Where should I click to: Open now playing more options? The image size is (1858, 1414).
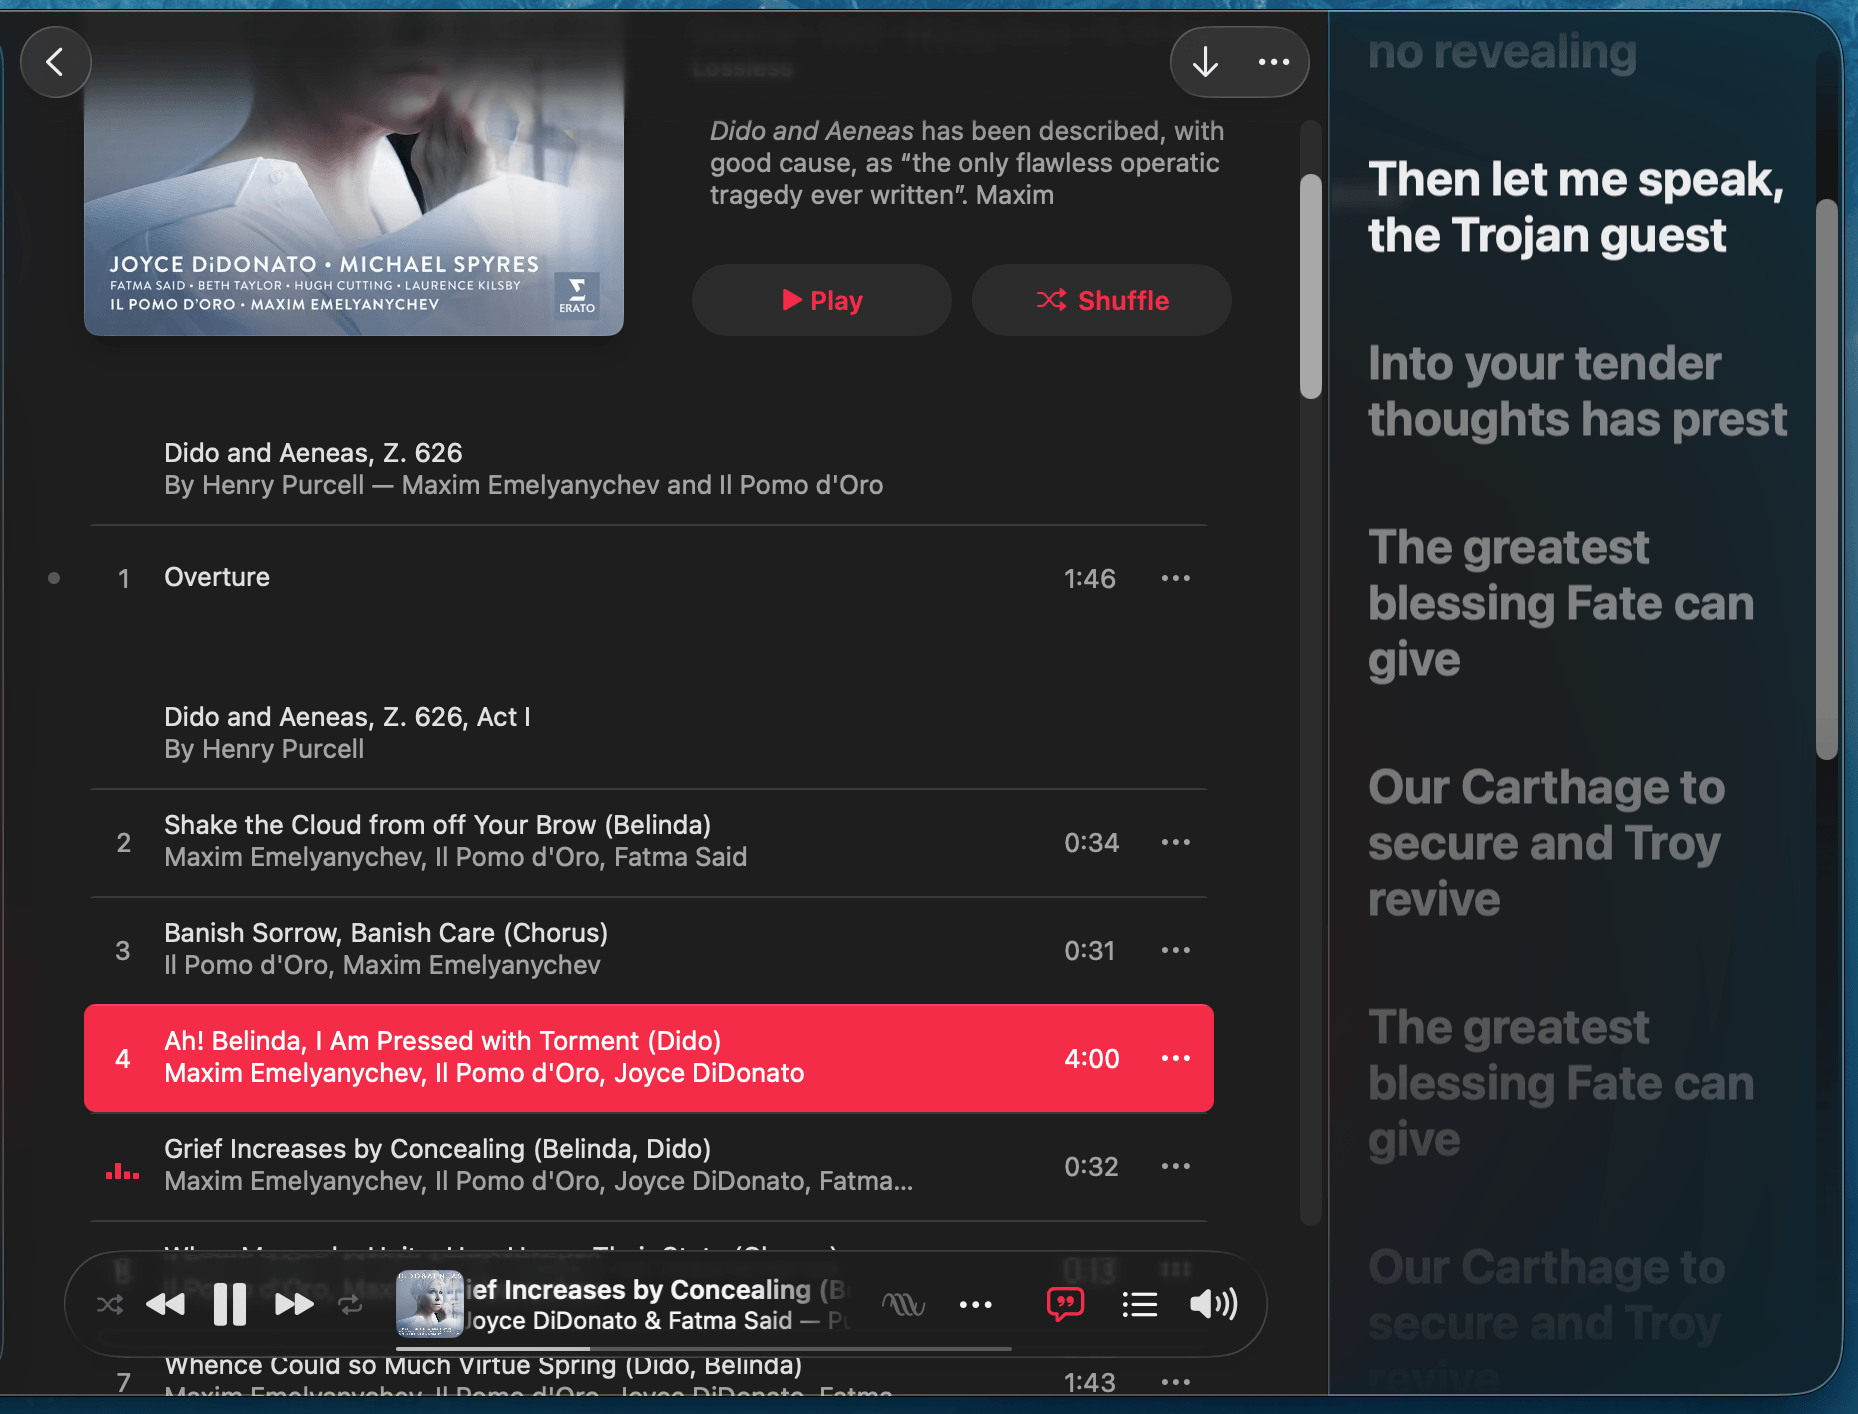(975, 1304)
